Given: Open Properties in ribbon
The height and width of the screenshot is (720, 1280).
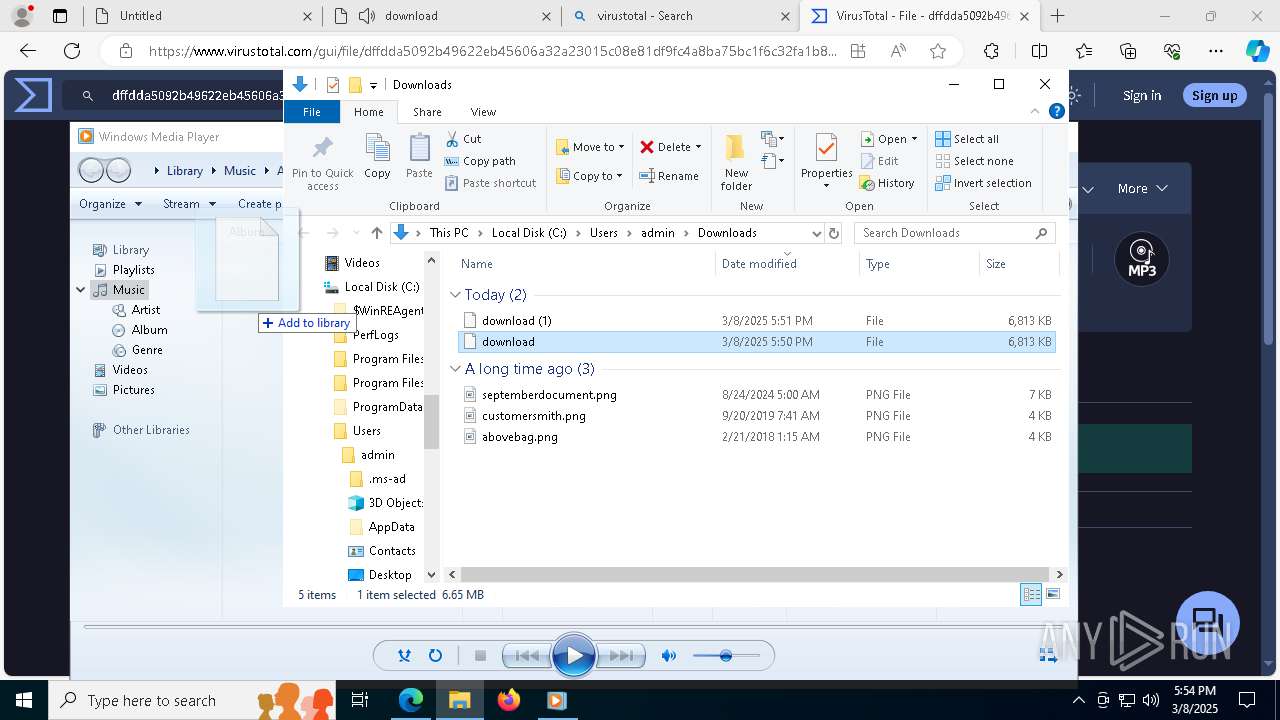Looking at the screenshot, I should coord(826,160).
